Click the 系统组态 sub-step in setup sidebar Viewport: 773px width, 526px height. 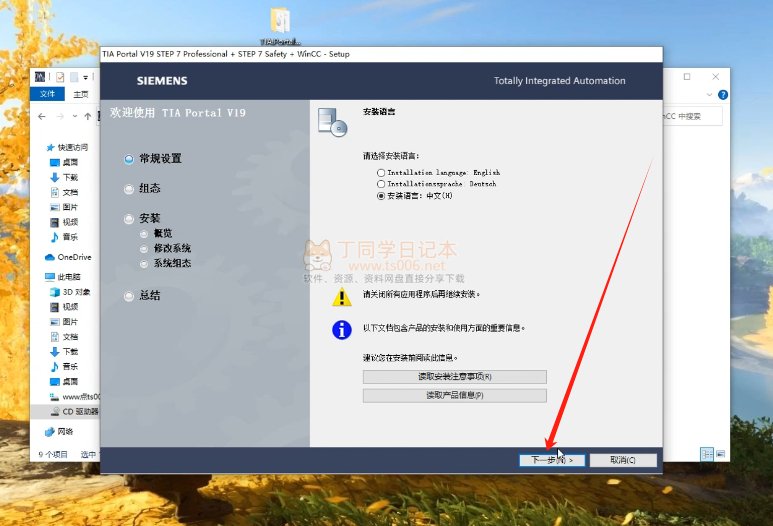(x=165, y=263)
